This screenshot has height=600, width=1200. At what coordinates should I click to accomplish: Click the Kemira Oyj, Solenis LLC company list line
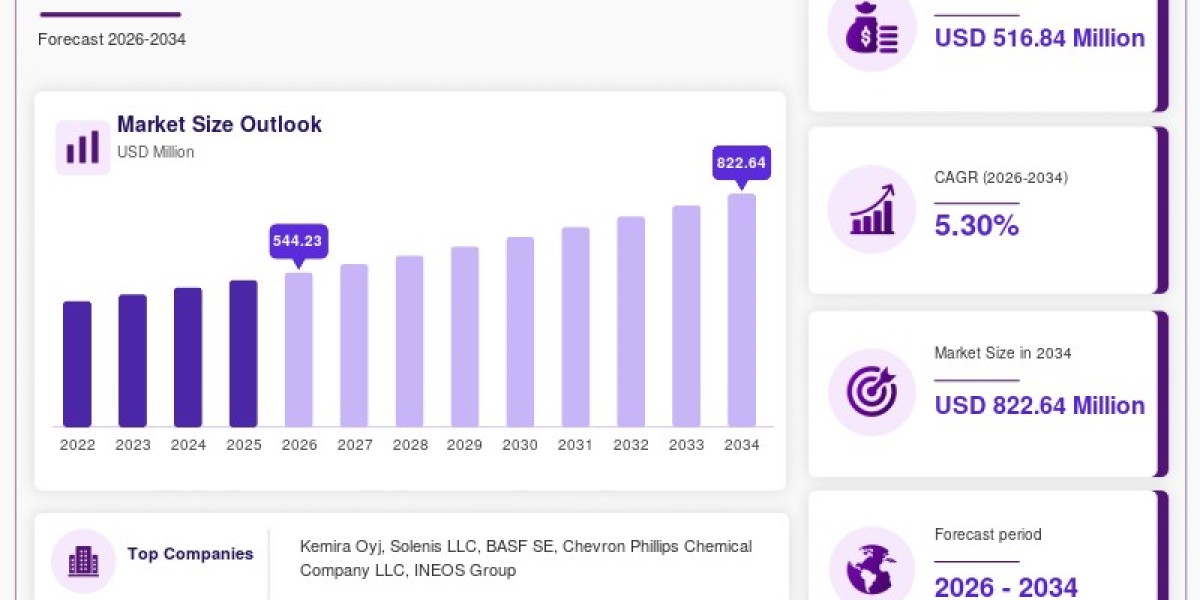526,546
